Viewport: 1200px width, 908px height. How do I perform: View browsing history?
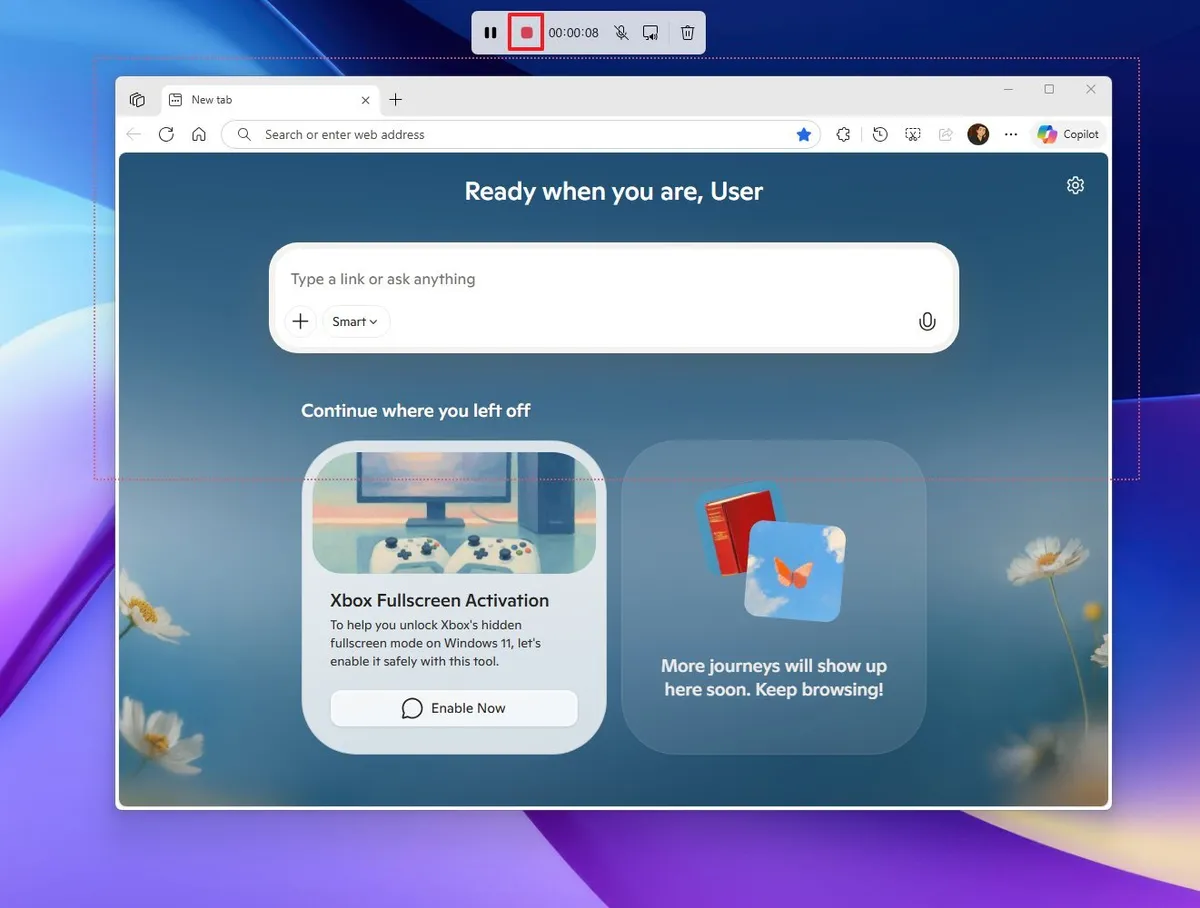879,133
